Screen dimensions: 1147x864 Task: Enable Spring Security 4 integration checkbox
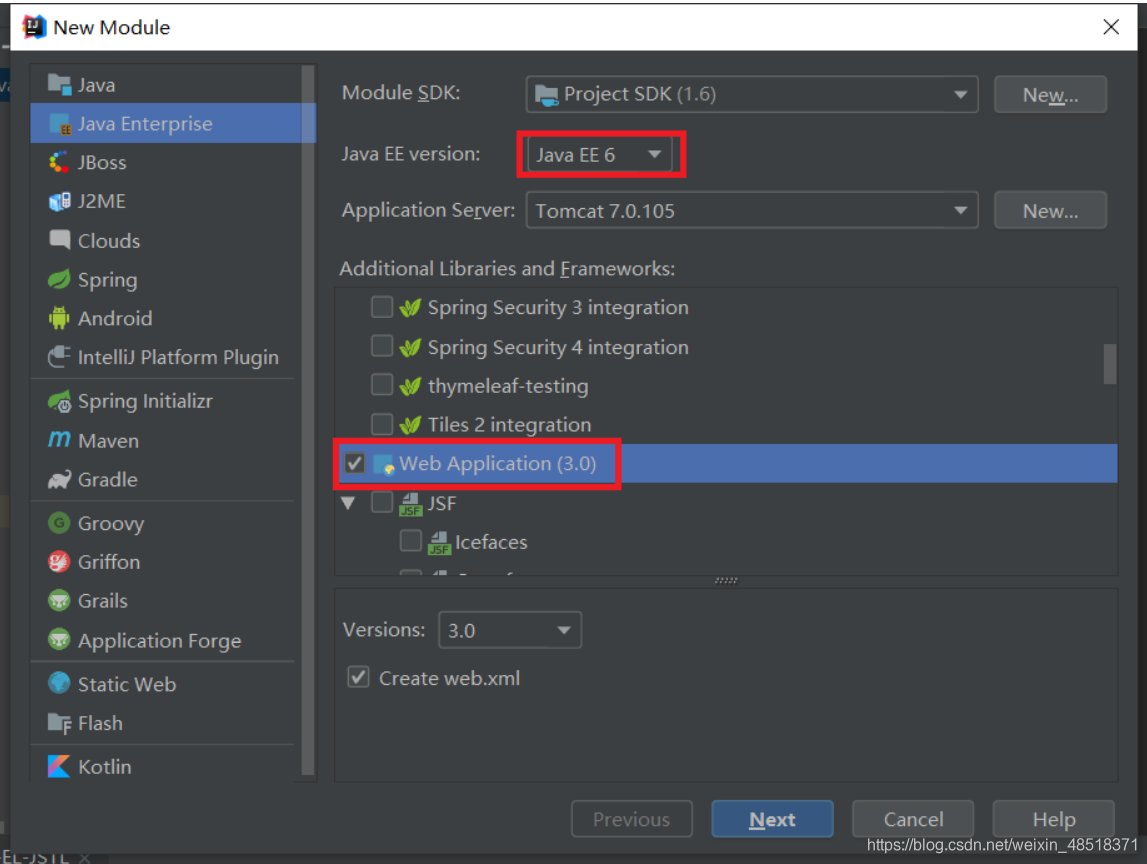[x=382, y=345]
